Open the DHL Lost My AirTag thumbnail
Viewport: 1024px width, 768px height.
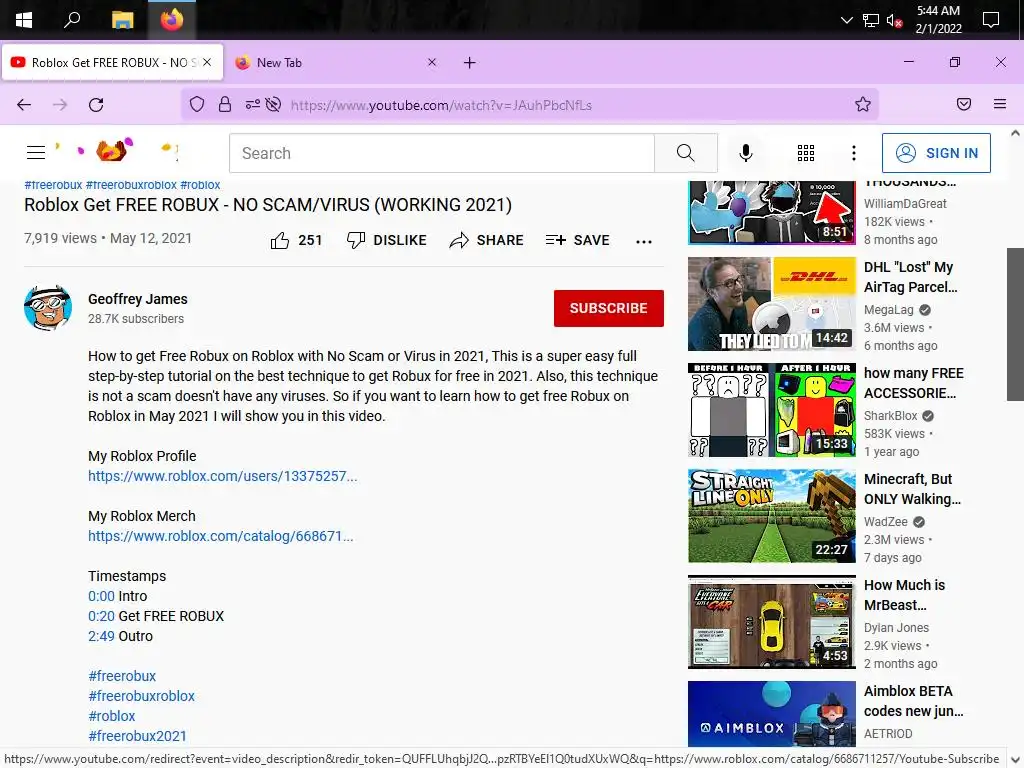772,304
